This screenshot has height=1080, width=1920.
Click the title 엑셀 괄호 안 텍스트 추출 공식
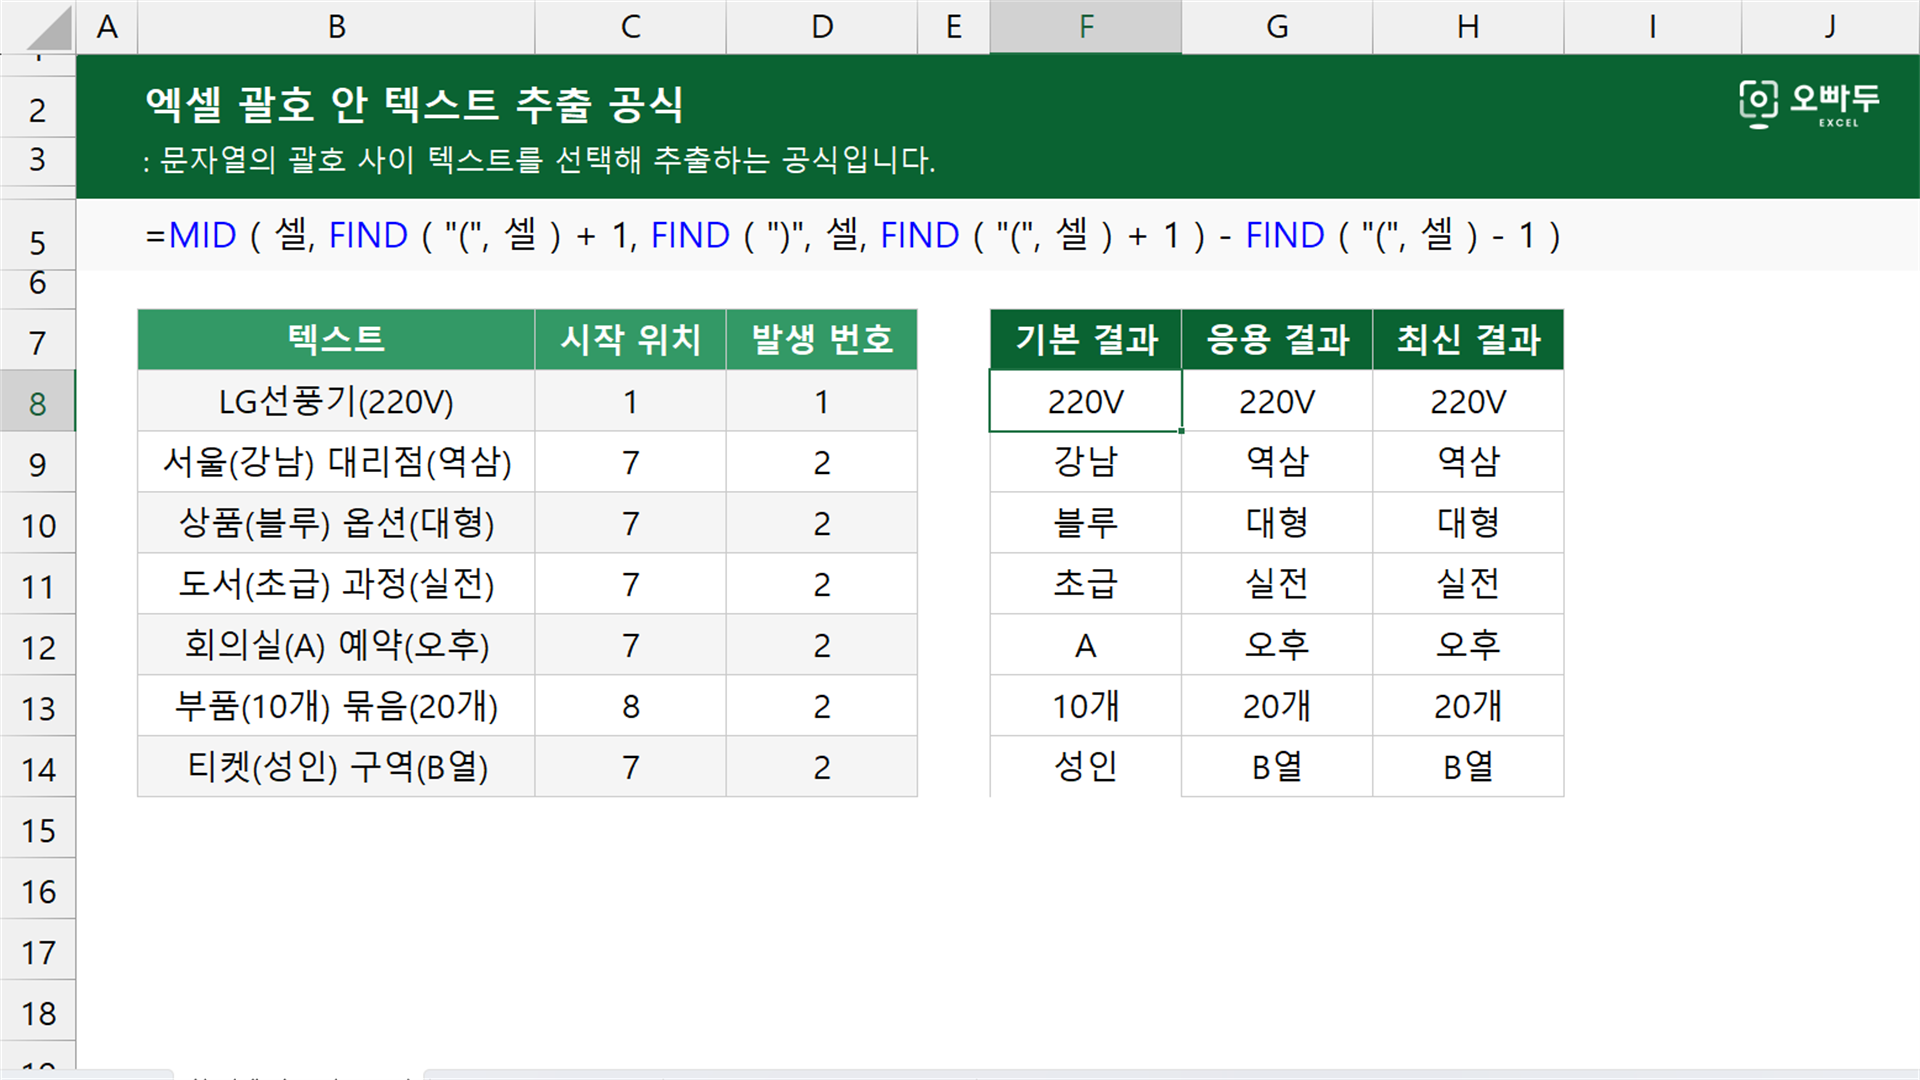click(414, 104)
